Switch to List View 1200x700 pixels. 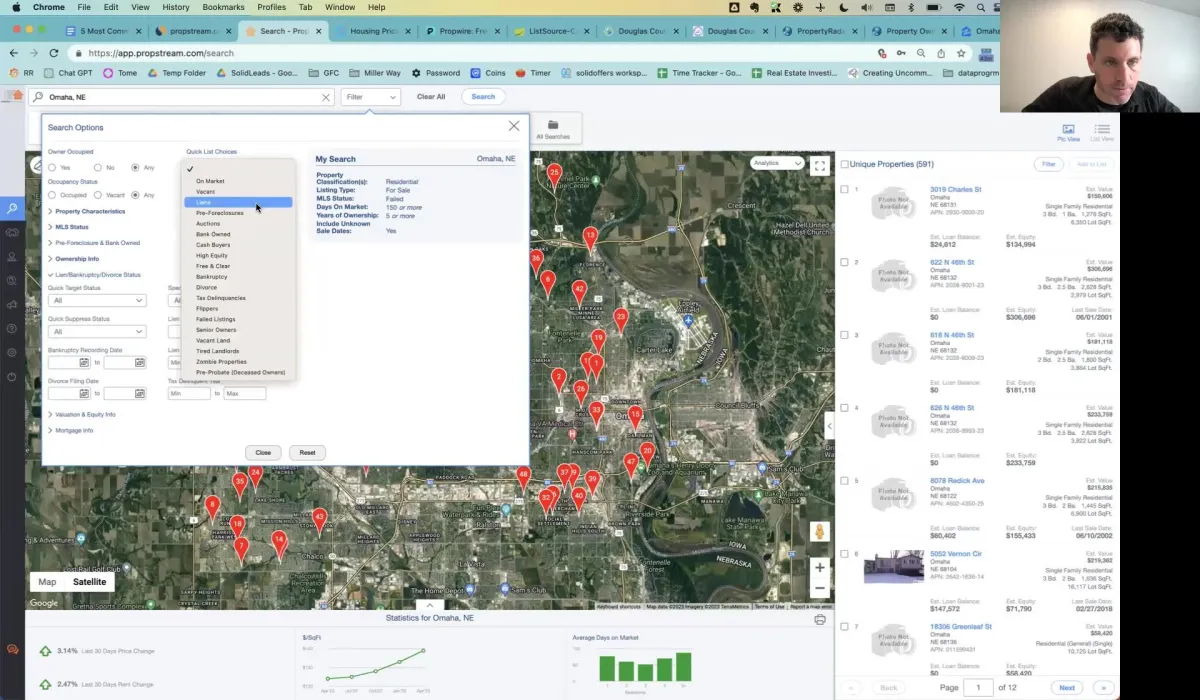pos(1102,132)
